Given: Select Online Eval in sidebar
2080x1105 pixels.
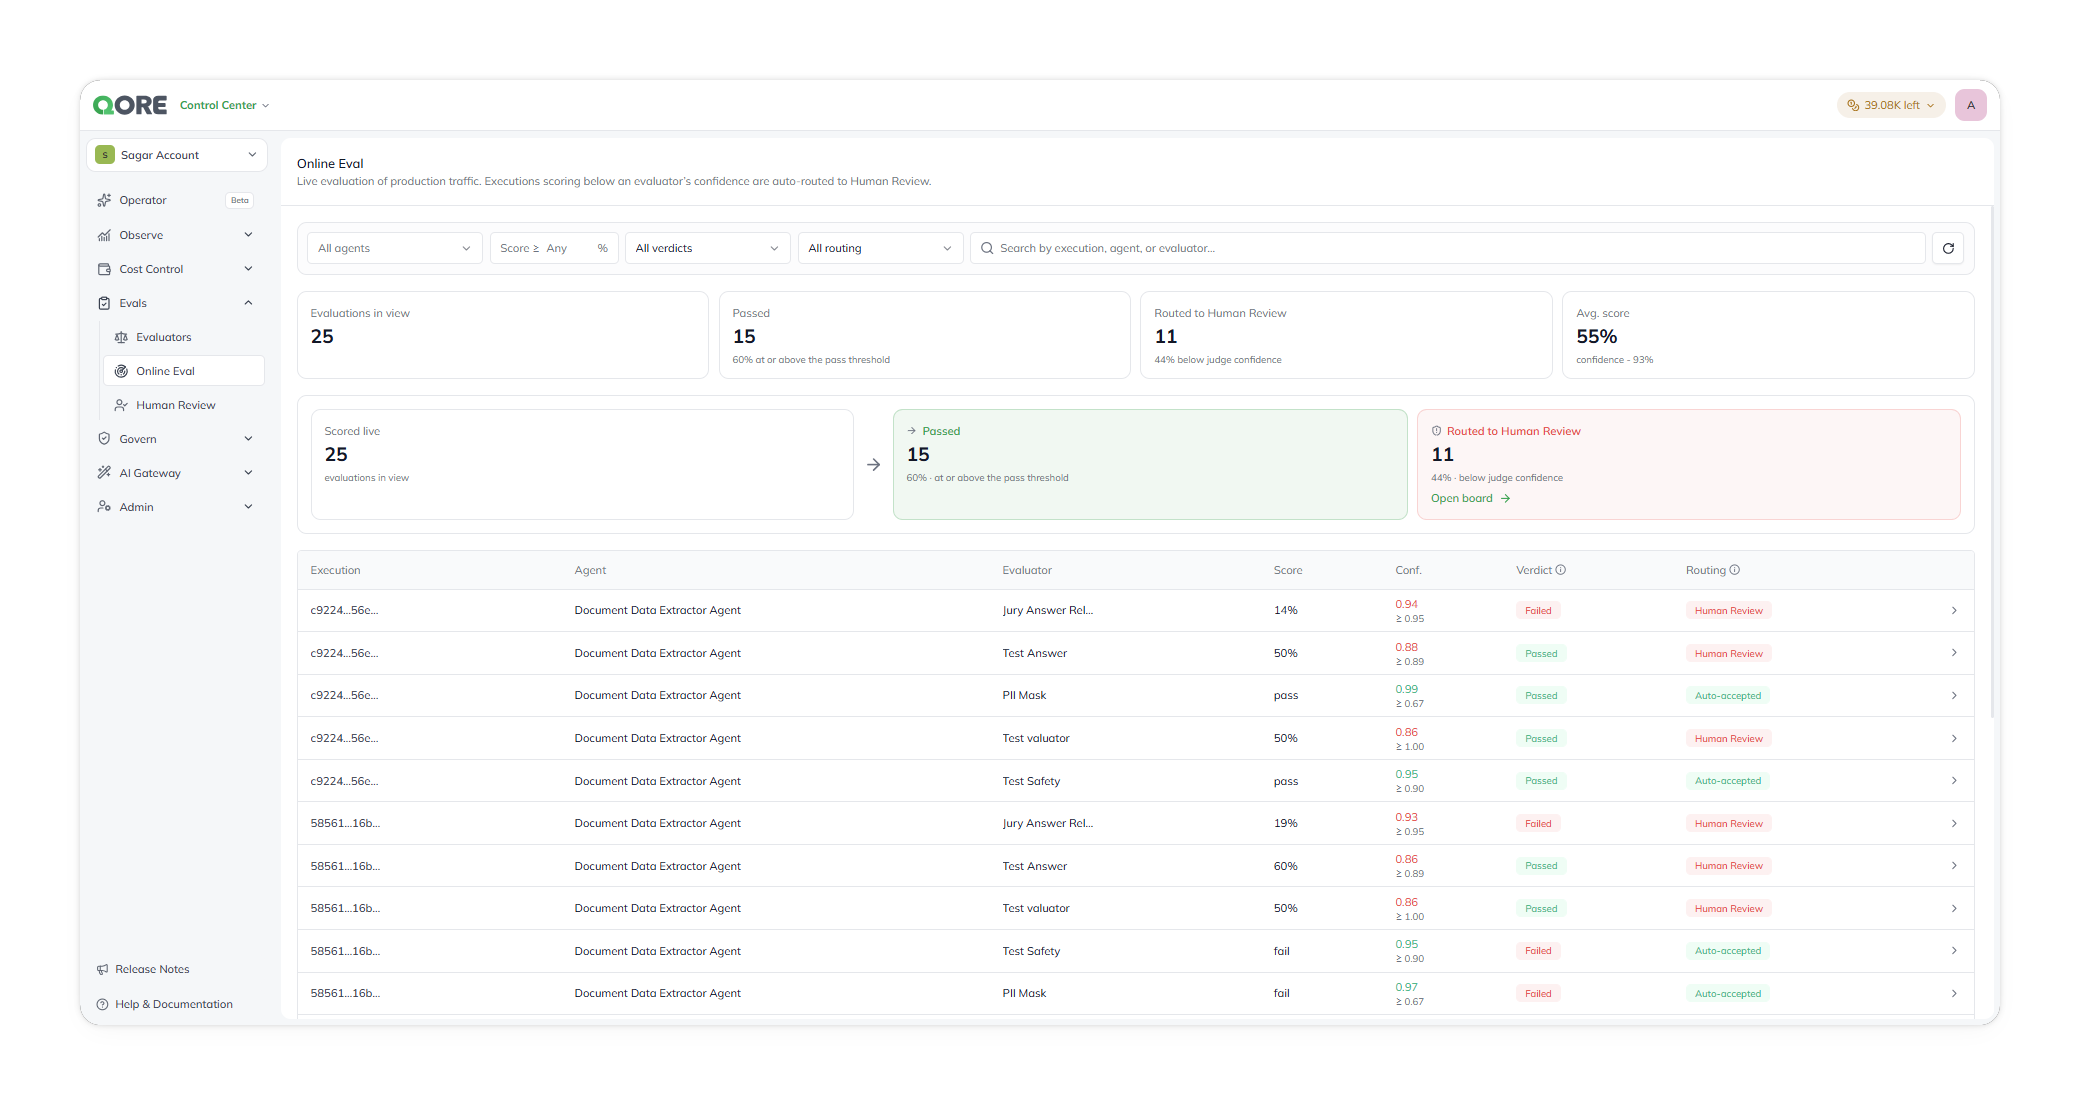Looking at the screenshot, I should [184, 371].
